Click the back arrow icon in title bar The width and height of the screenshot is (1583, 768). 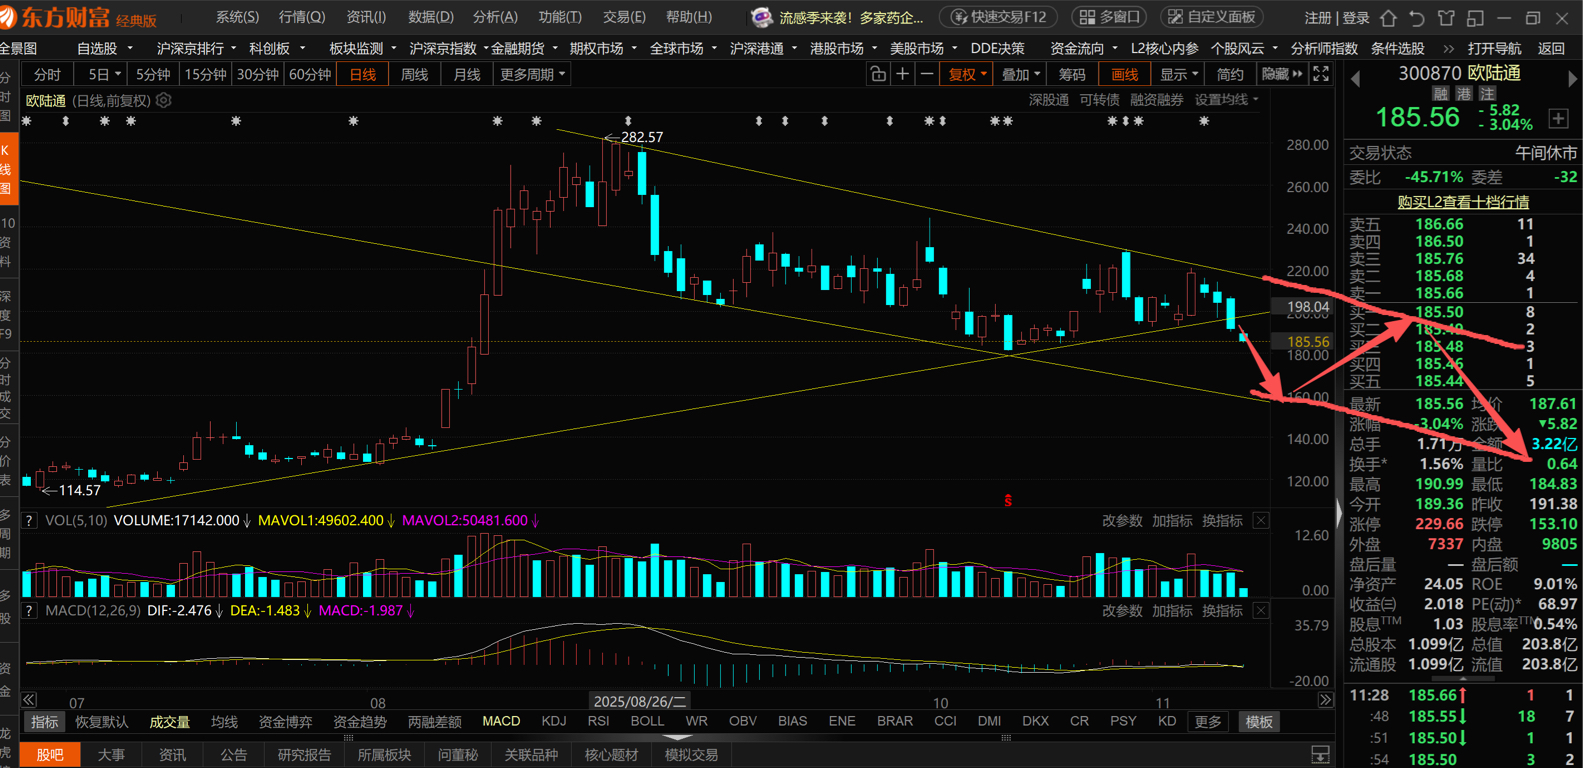1417,18
